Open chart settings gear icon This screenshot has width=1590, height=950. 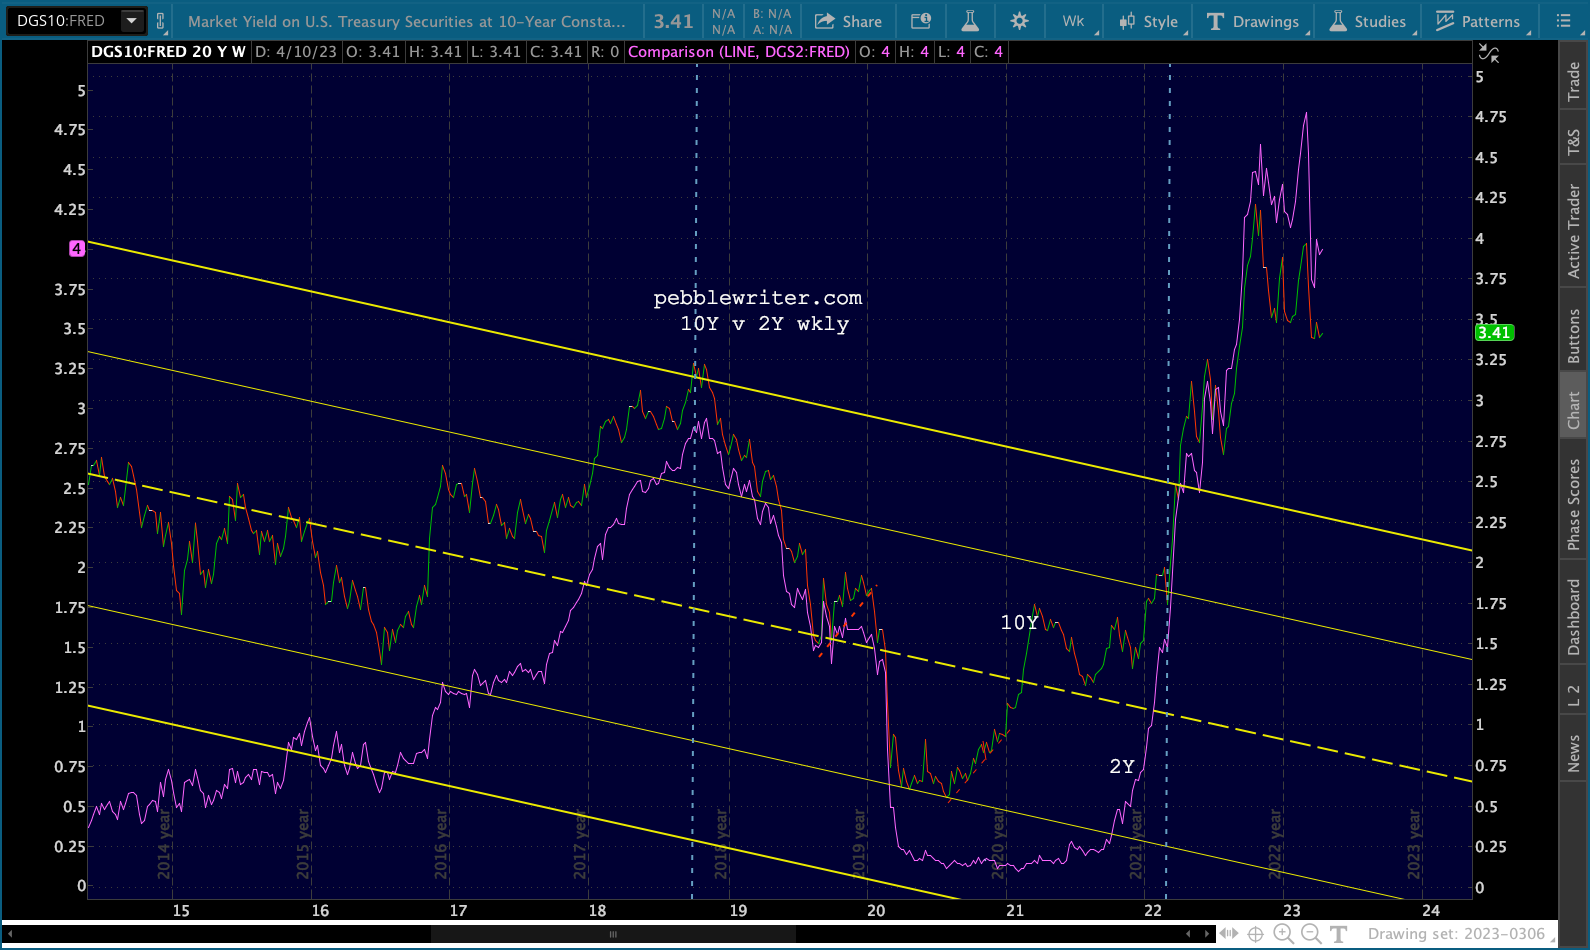coord(1019,21)
